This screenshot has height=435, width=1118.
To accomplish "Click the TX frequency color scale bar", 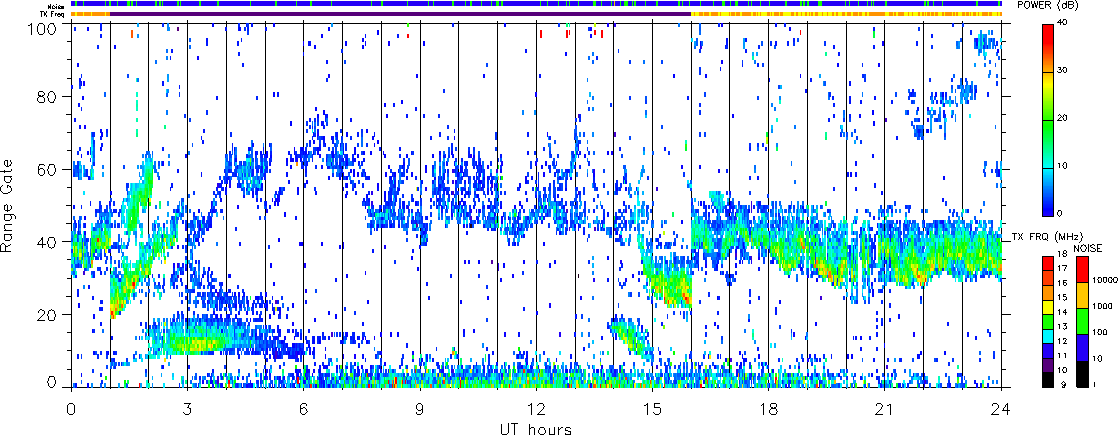I will (1047, 321).
